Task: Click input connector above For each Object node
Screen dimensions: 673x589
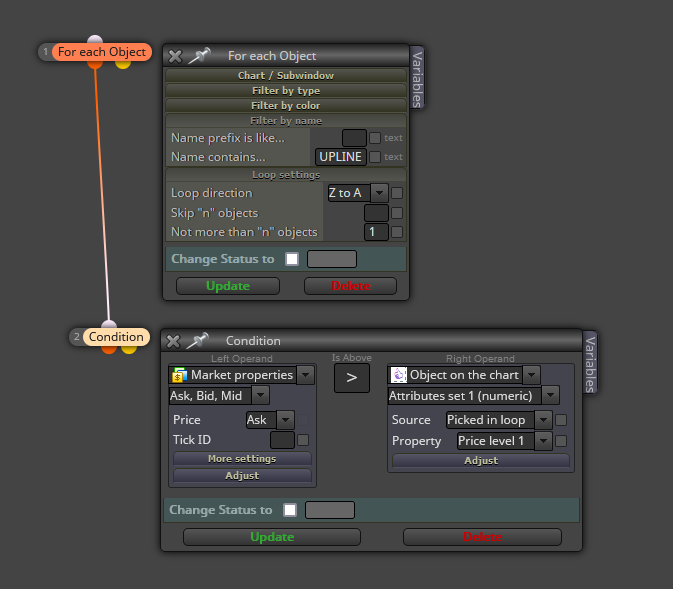Action: coord(95,39)
